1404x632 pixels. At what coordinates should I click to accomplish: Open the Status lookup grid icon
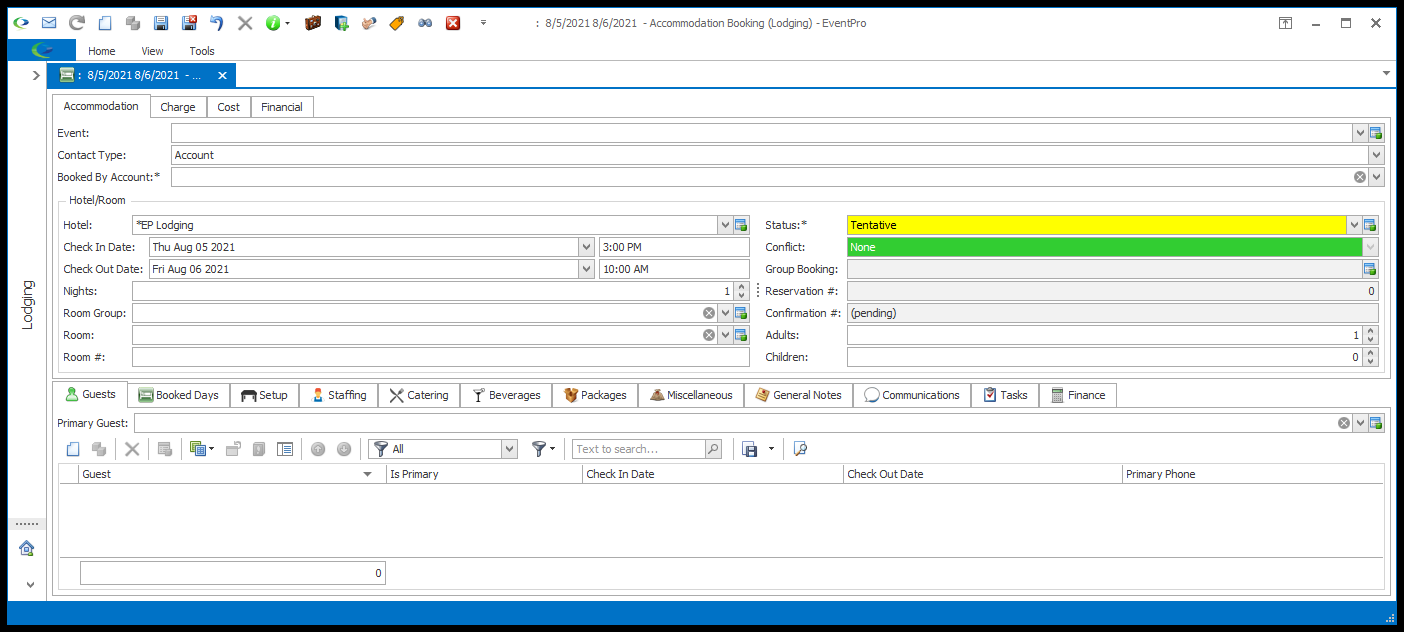pyautogui.click(x=1370, y=225)
